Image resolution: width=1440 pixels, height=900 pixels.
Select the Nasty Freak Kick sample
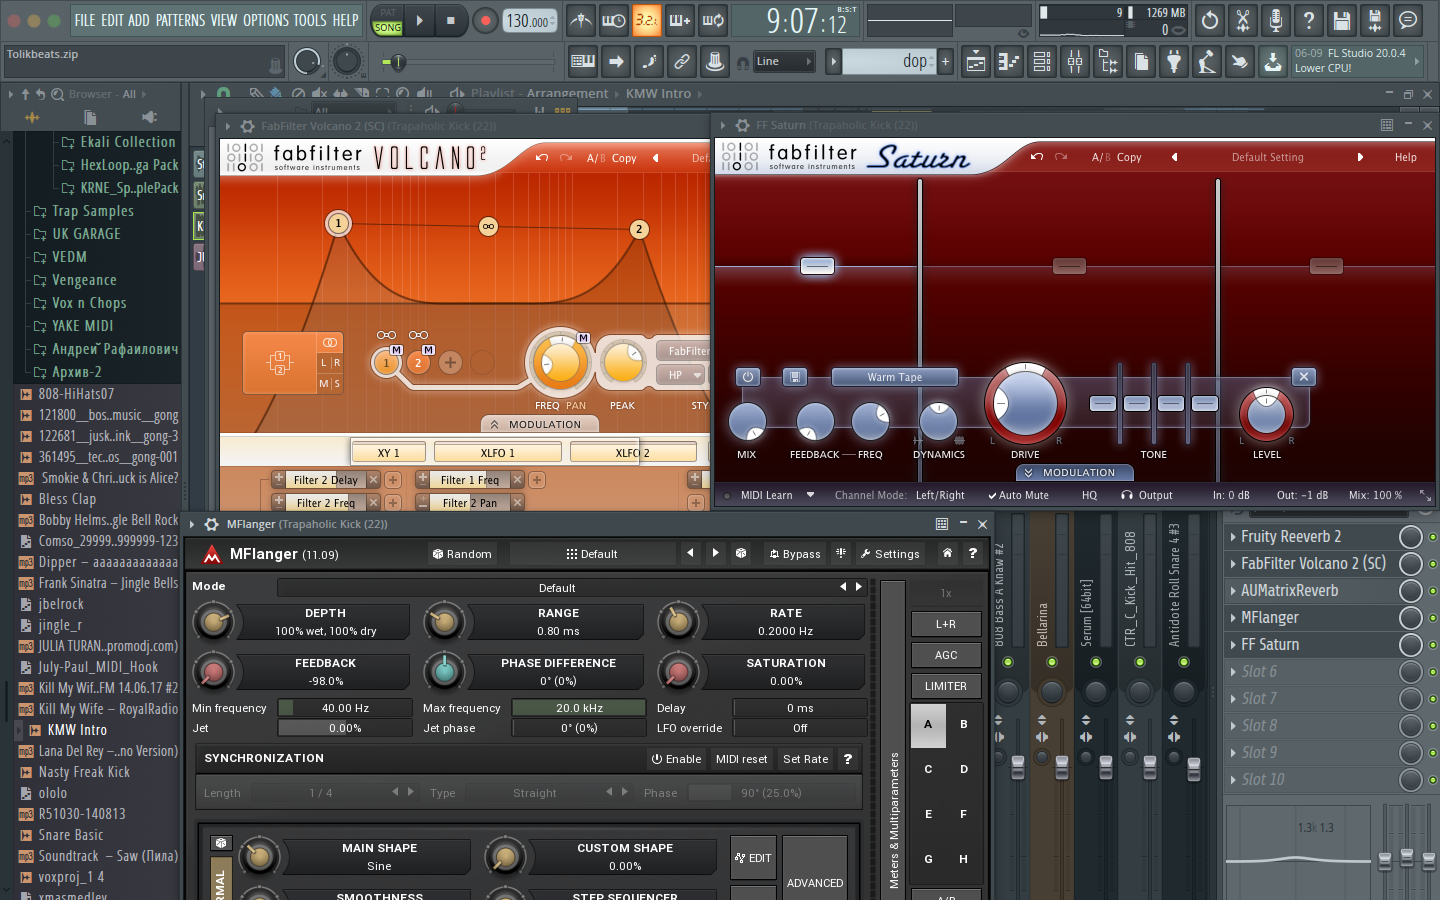point(84,772)
